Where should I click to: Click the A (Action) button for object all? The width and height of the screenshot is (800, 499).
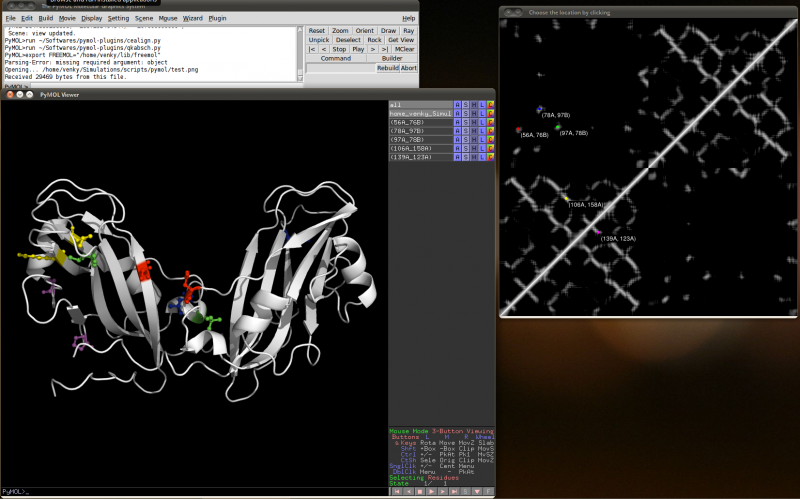pyautogui.click(x=458, y=105)
